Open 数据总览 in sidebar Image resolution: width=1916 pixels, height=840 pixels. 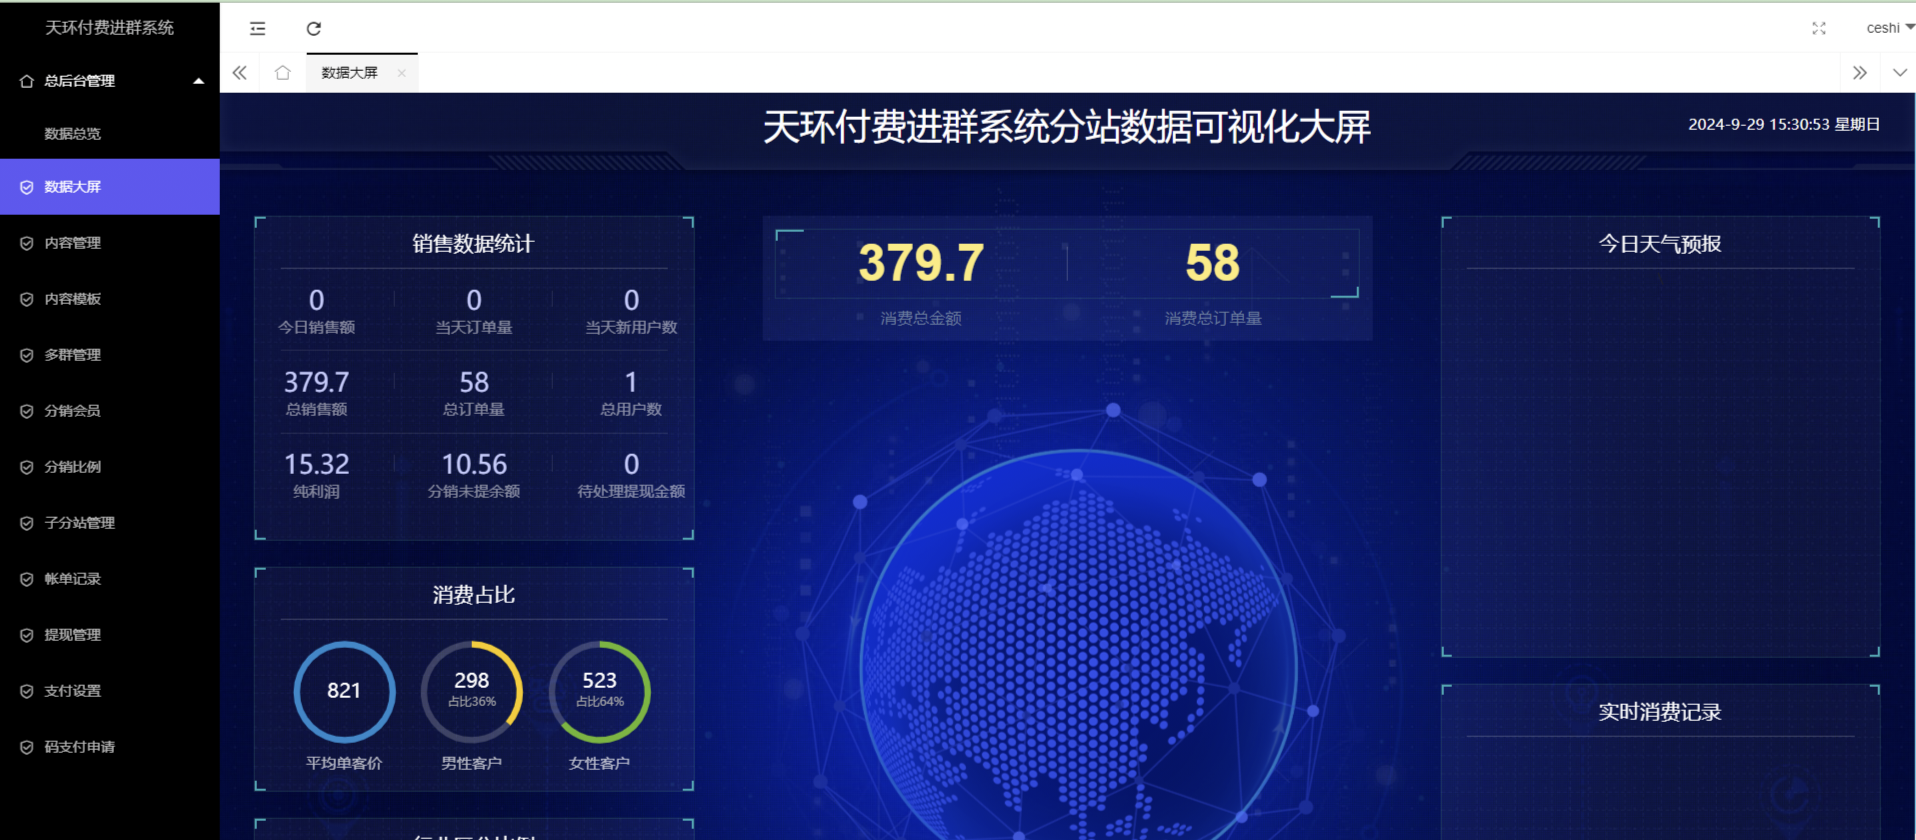pyautogui.click(x=110, y=133)
